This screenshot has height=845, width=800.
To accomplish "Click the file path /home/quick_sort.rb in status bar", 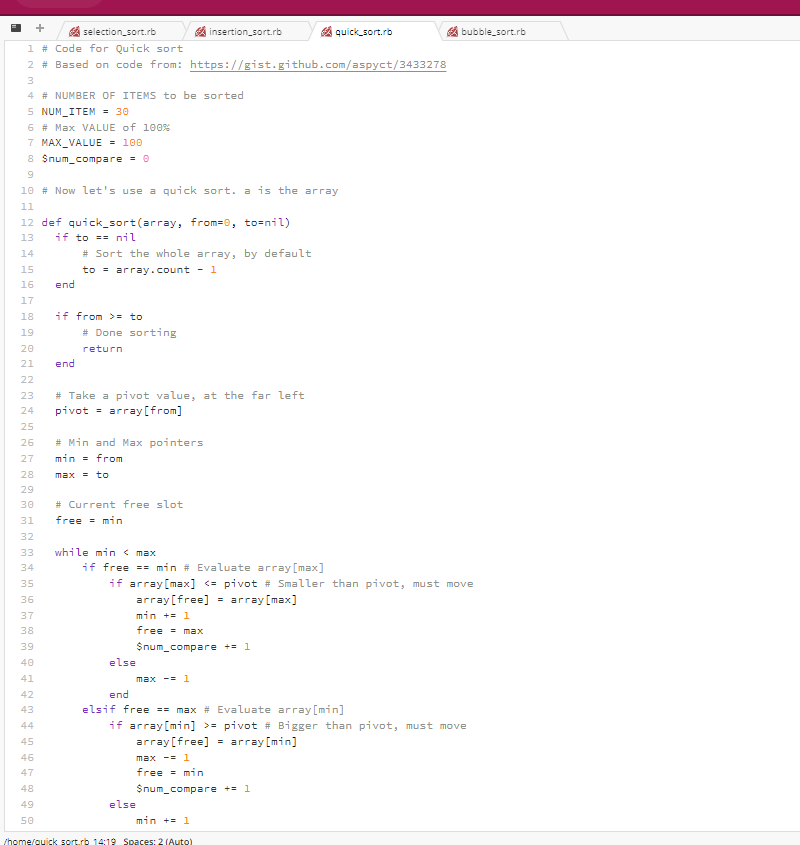I will [x=47, y=841].
